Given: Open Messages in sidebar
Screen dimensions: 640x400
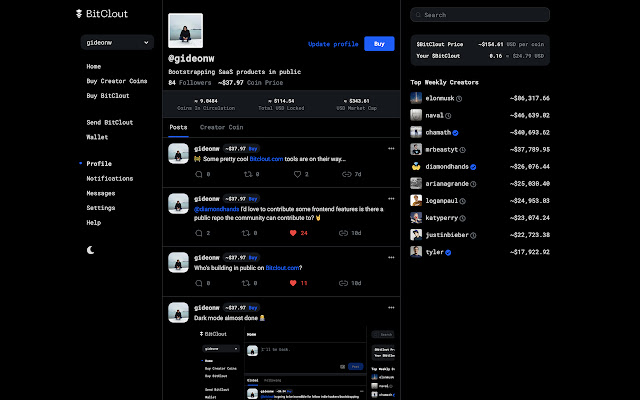Looking at the screenshot, I should [x=100, y=193].
